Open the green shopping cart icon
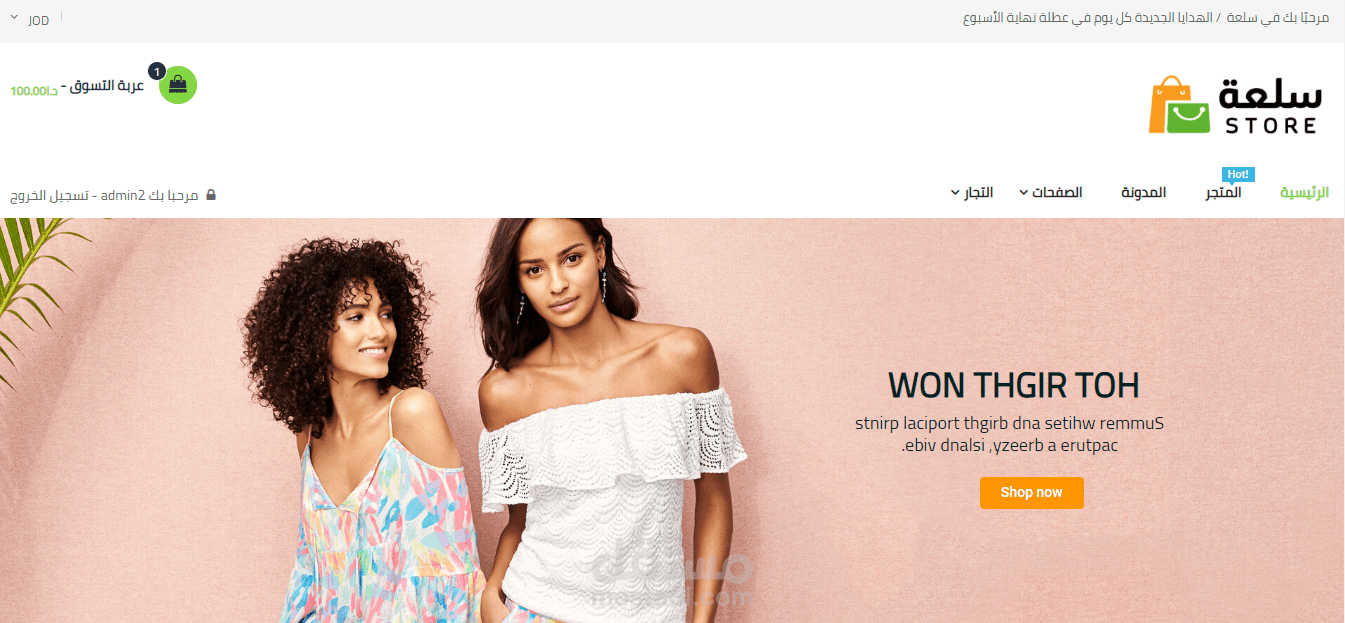The height and width of the screenshot is (623, 1345). coord(178,85)
